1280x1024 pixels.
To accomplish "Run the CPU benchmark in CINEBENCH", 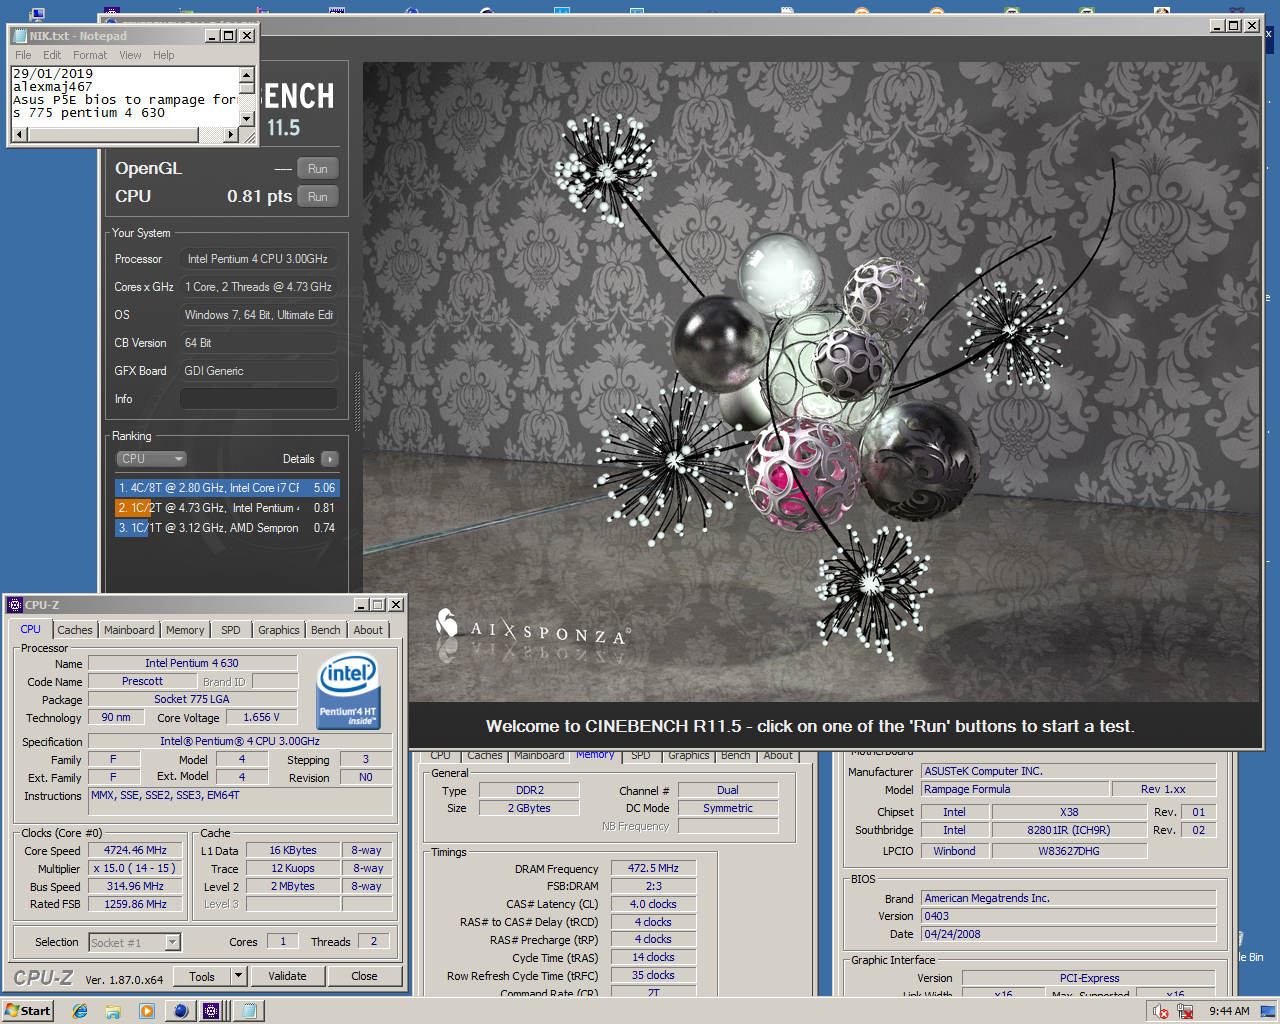I will pos(318,197).
